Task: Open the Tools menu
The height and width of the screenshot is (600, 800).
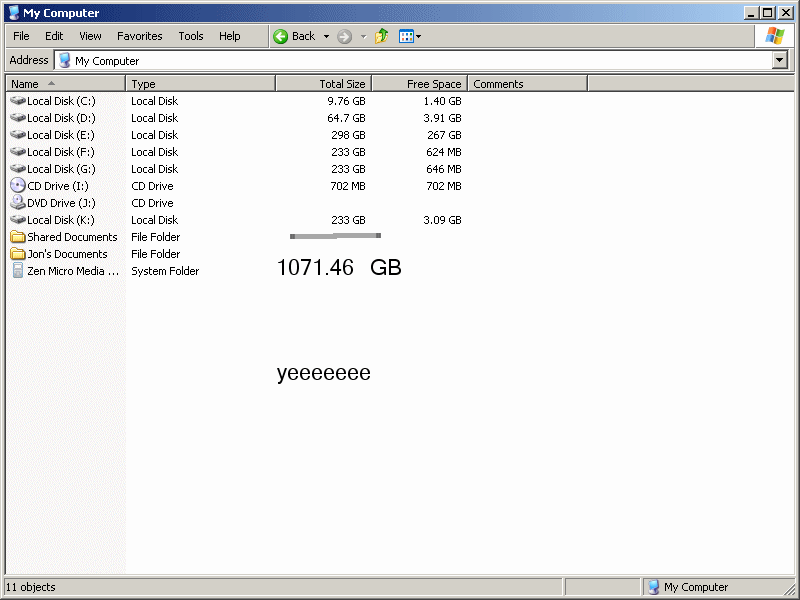Action: point(190,36)
